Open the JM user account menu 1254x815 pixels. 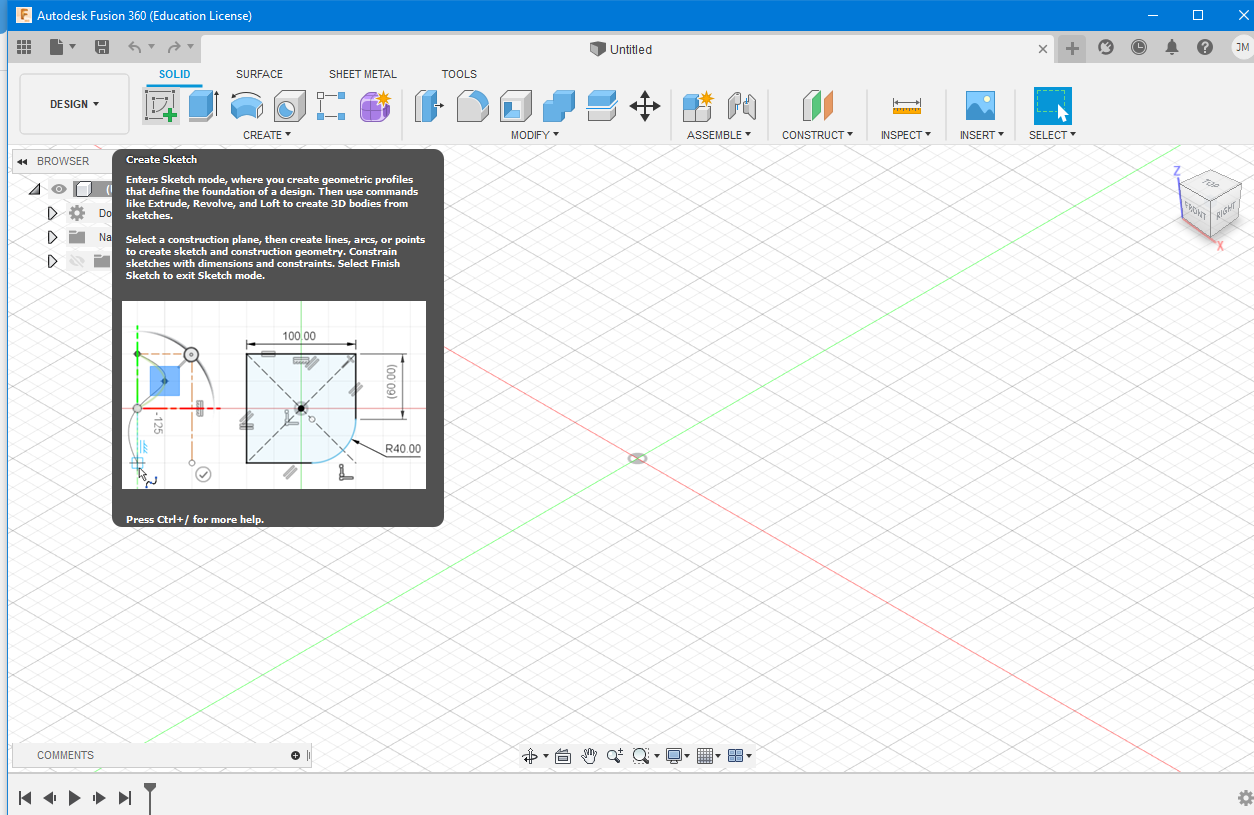click(x=1241, y=47)
